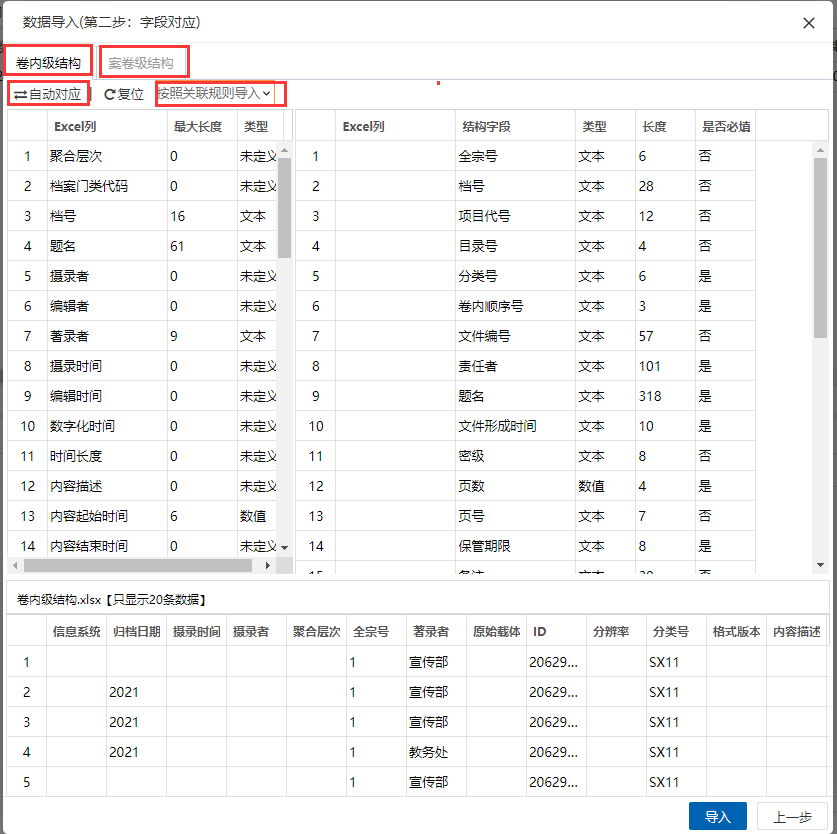Open the 按照关联规则导入 dropdown
Image resolution: width=837 pixels, height=834 pixels.
[214, 94]
